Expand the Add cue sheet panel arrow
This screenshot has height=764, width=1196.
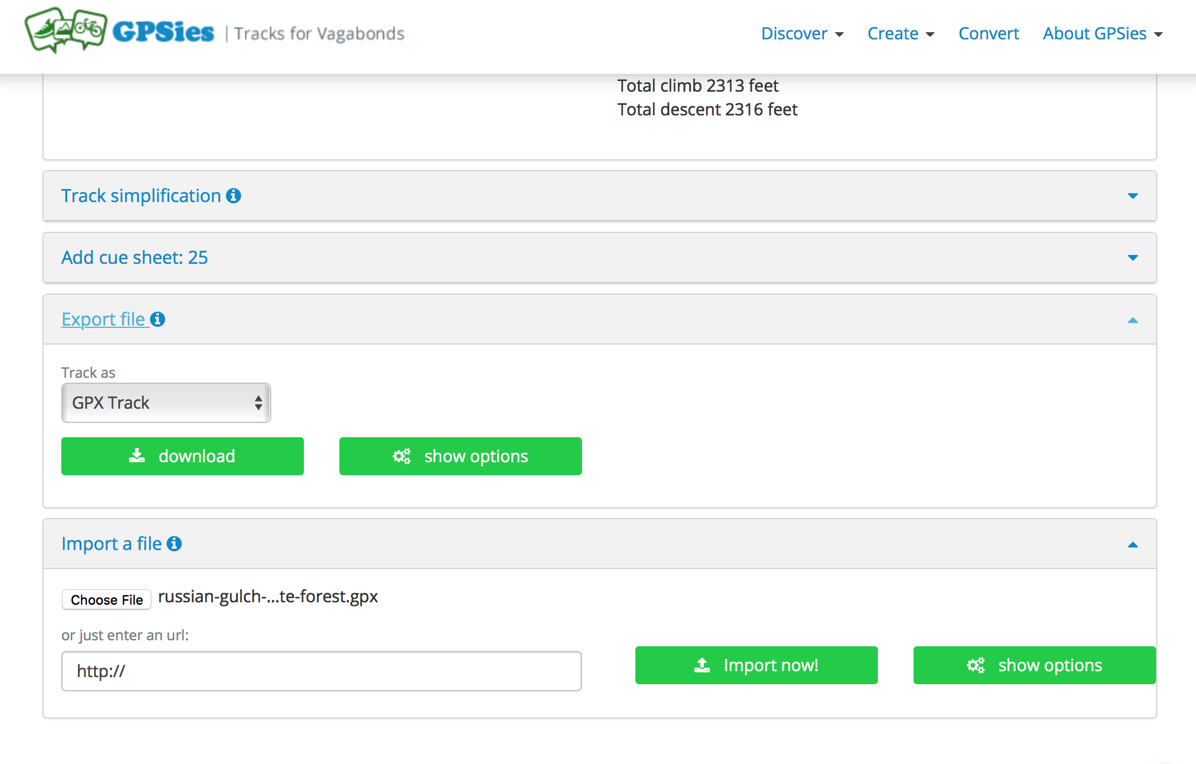1133,258
